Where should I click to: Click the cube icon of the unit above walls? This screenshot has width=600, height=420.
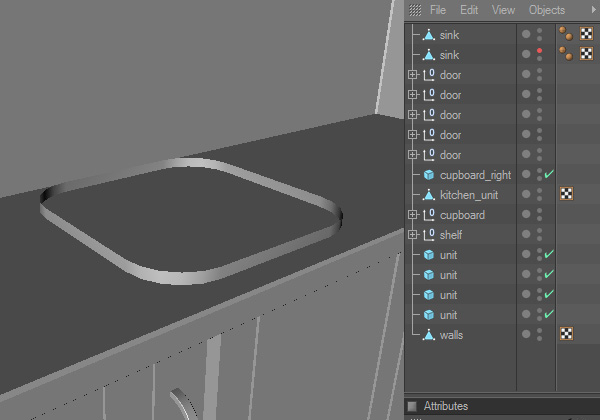pos(429,315)
